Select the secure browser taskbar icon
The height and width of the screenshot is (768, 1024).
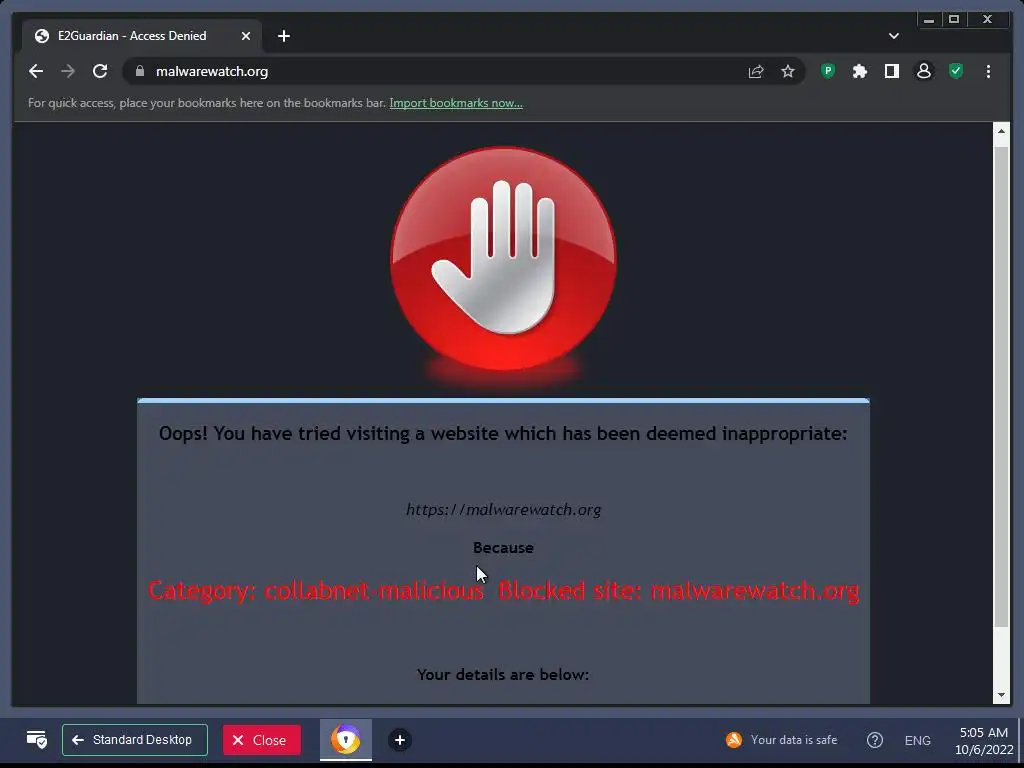click(345, 740)
